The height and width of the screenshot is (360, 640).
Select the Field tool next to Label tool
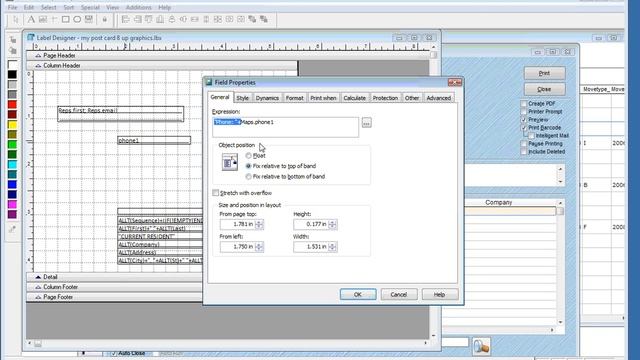(x=42, y=19)
